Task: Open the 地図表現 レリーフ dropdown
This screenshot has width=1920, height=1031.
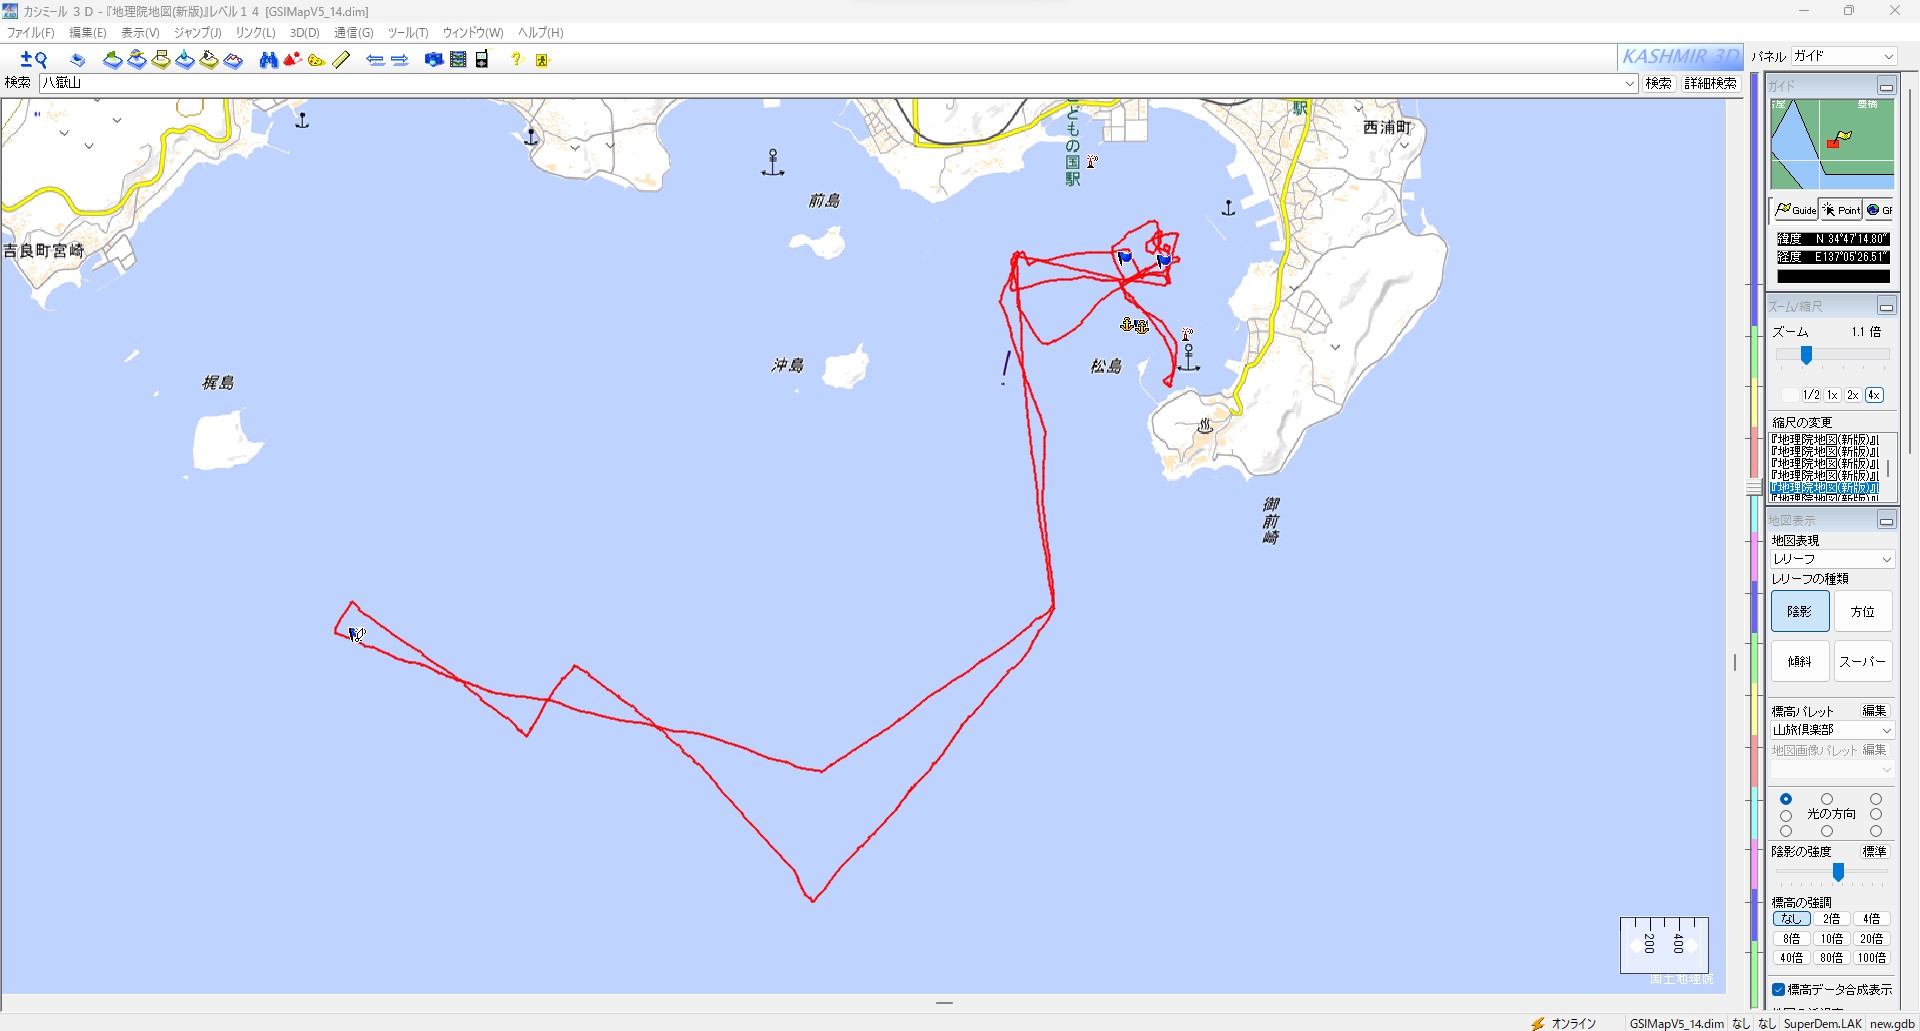Action: click(x=1832, y=559)
